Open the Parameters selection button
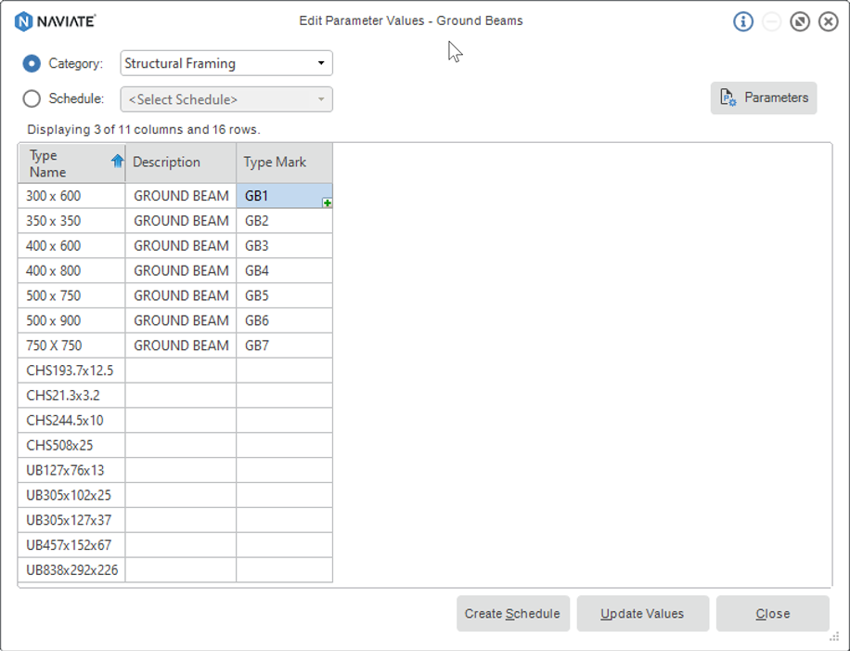The width and height of the screenshot is (850, 651). pos(764,98)
